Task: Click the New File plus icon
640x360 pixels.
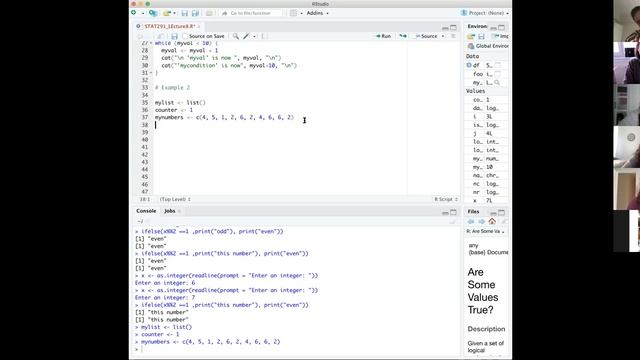Action: point(134,13)
